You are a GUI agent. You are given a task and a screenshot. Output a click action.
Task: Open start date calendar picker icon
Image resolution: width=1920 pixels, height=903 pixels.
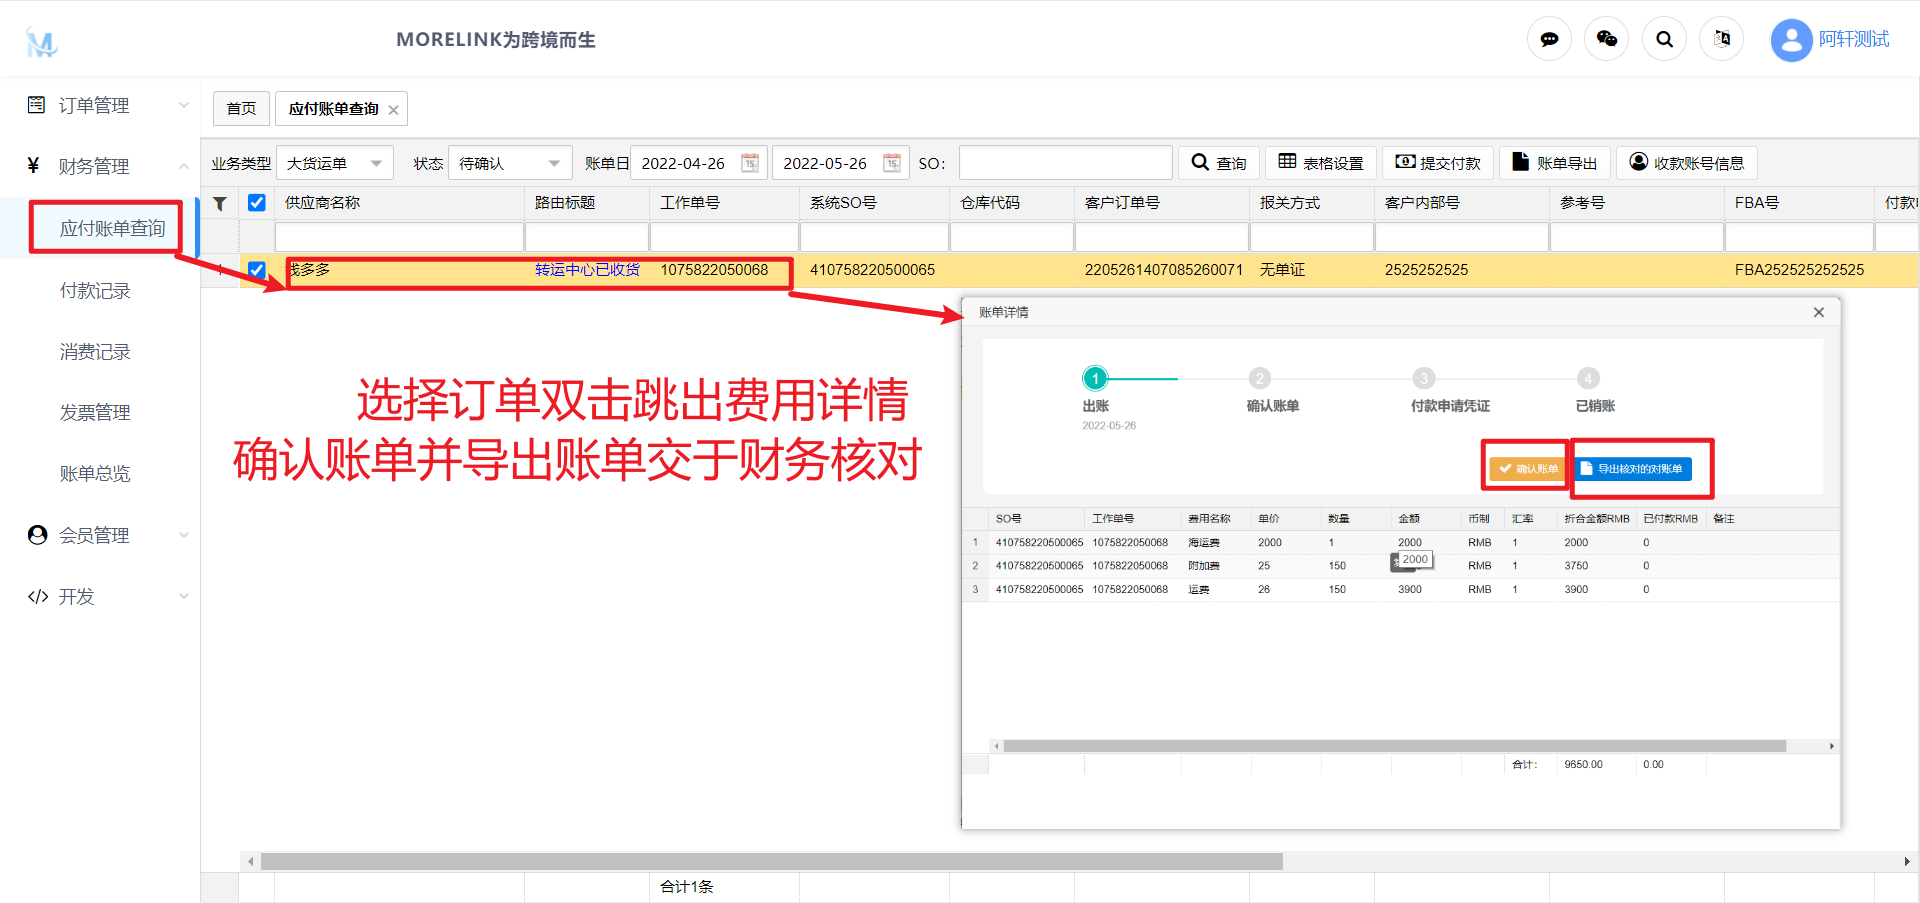click(x=749, y=163)
